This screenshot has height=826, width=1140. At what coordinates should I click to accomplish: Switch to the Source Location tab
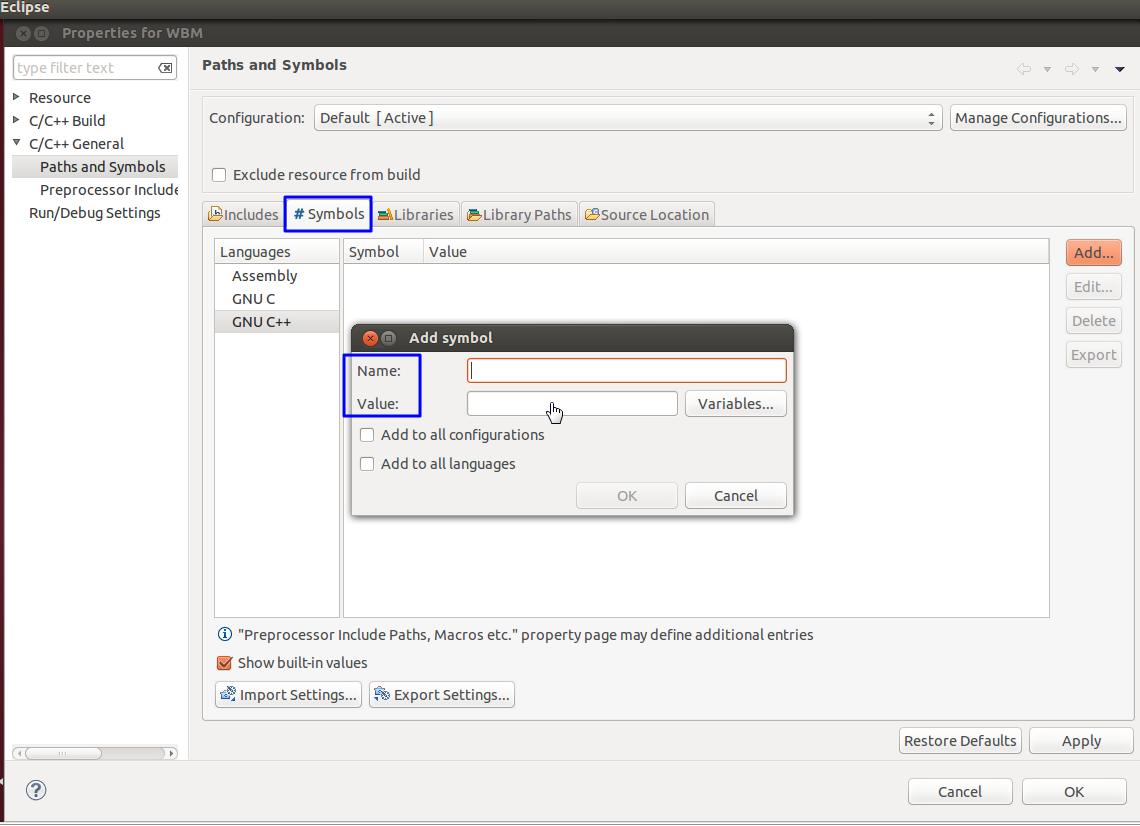tap(647, 214)
